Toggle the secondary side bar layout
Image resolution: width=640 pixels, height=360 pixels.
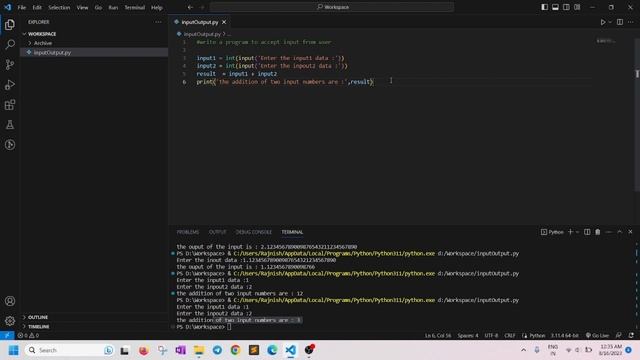(566, 7)
